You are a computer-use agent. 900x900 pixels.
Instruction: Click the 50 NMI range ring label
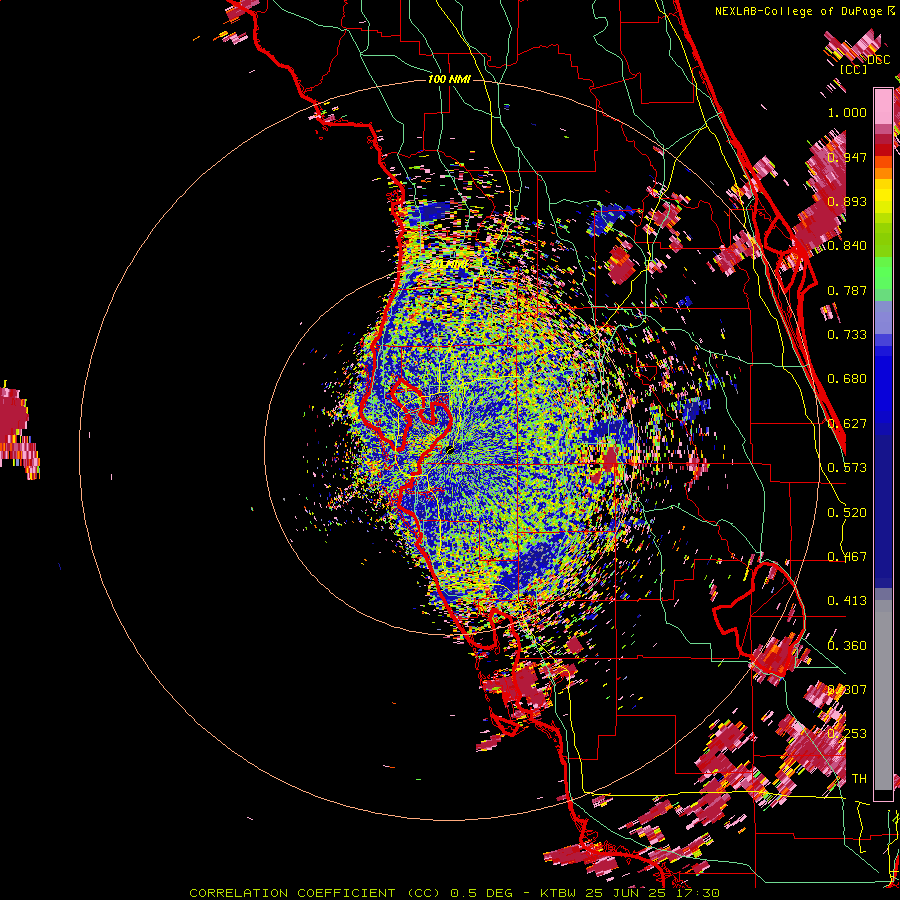pyautogui.click(x=448, y=264)
